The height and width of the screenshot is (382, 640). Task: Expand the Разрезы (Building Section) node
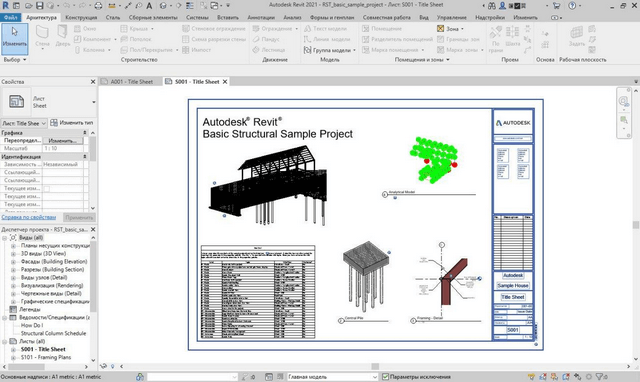(13, 270)
